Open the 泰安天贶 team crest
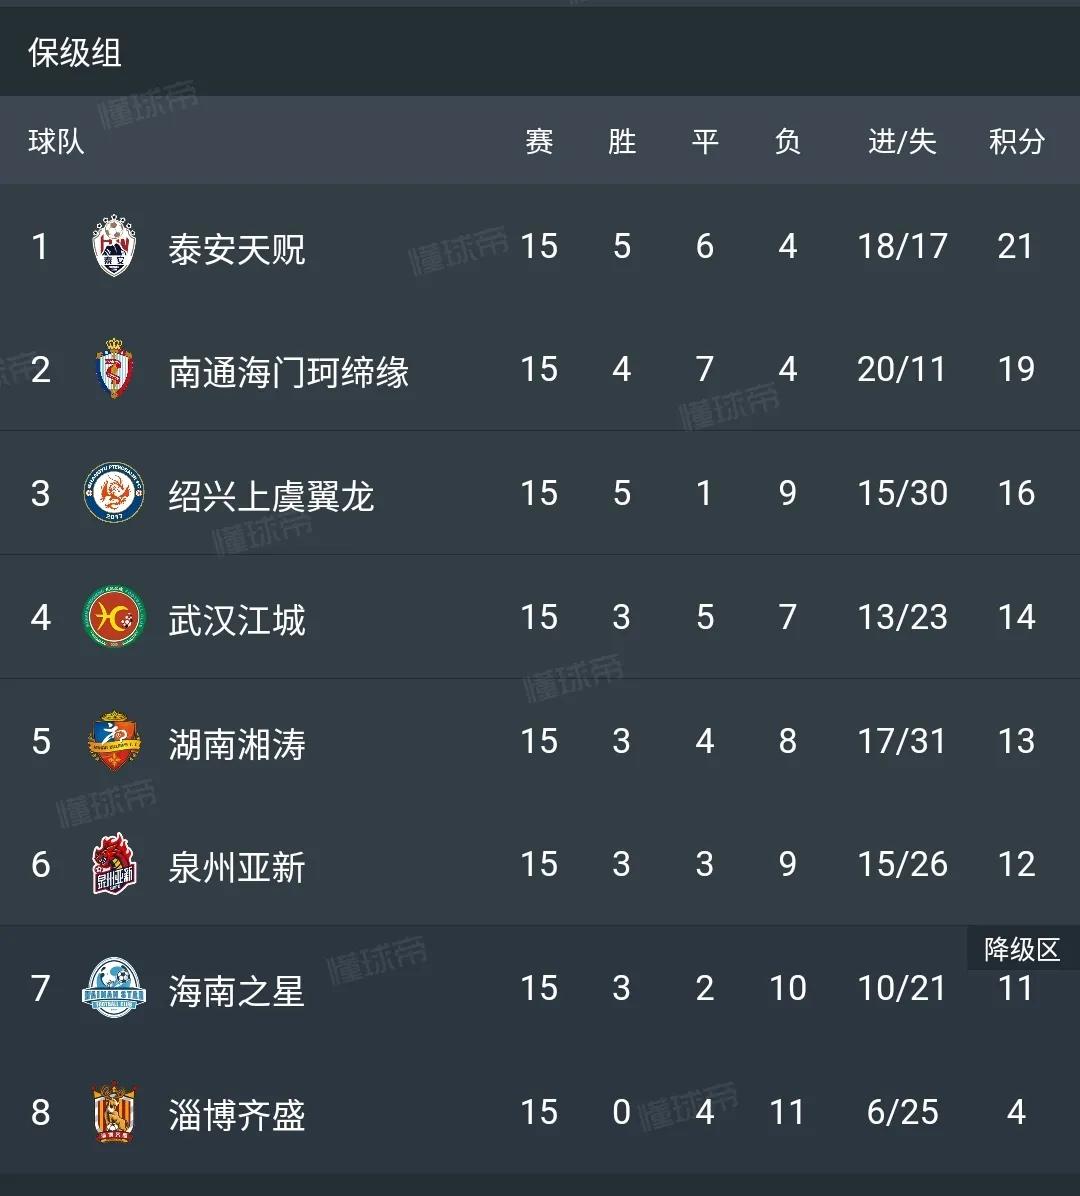Image resolution: width=1080 pixels, height=1196 pixels. (x=114, y=246)
